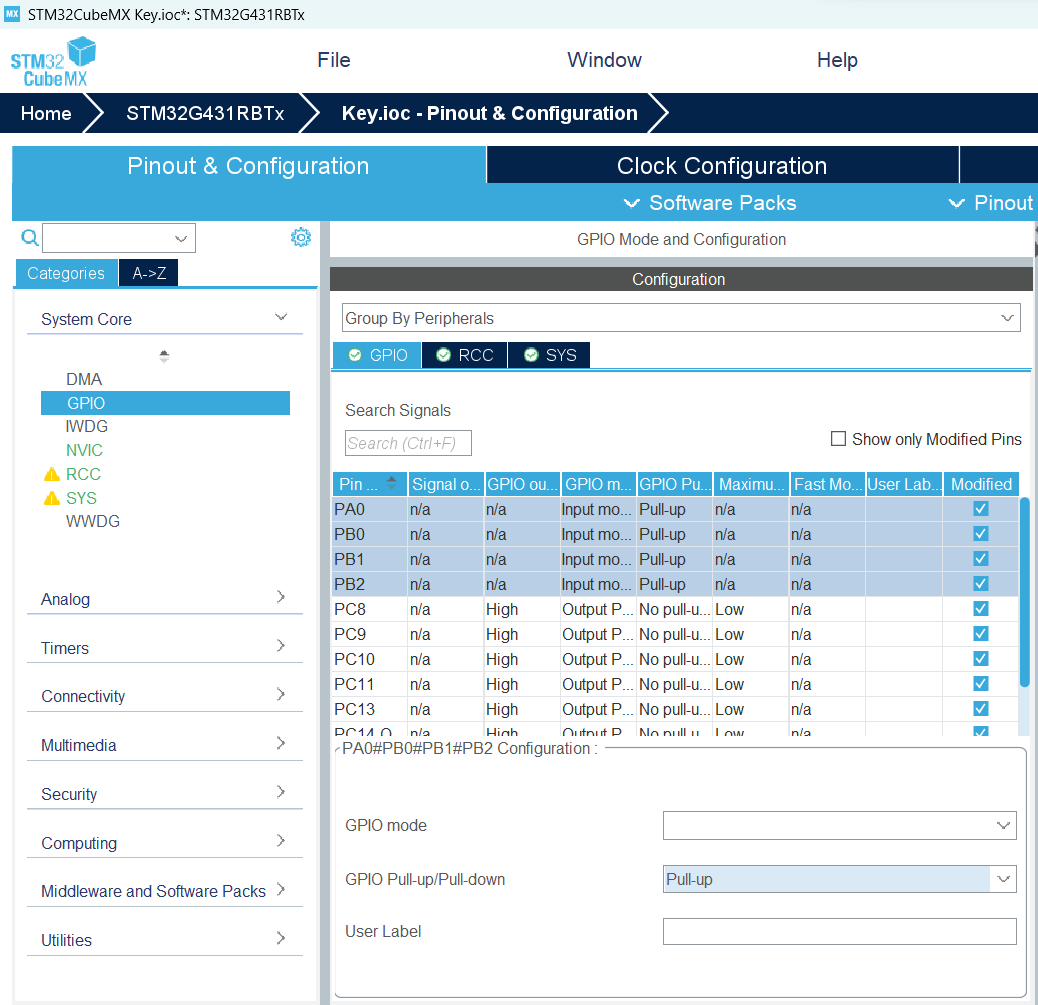Click the Modified column header
The height and width of the screenshot is (1005, 1038).
tap(981, 484)
